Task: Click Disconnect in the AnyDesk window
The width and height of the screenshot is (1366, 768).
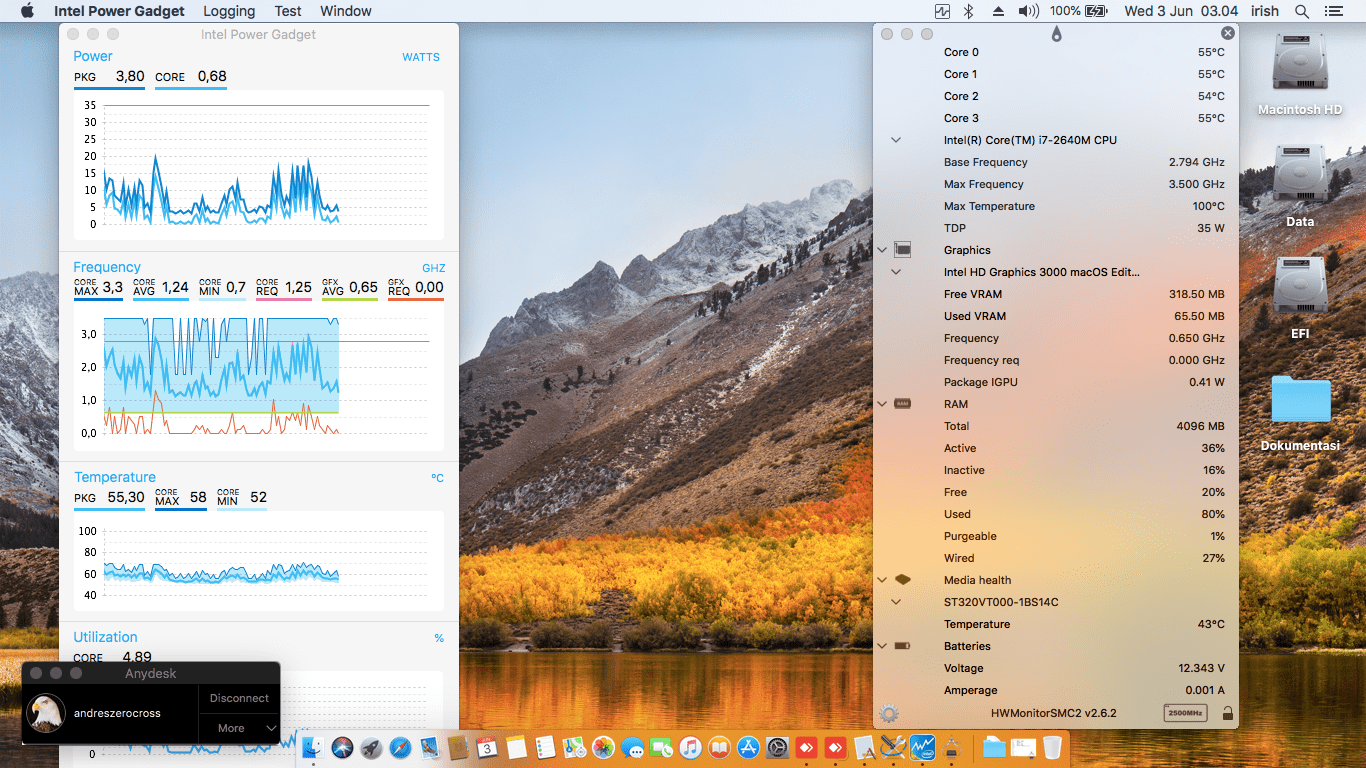Action: 240,698
